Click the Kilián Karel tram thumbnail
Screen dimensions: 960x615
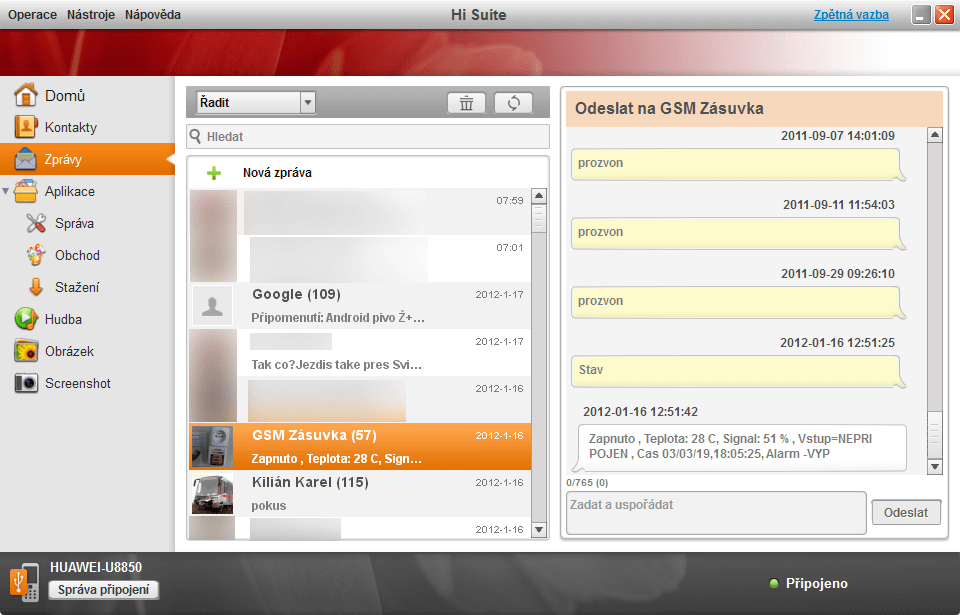tap(212, 494)
